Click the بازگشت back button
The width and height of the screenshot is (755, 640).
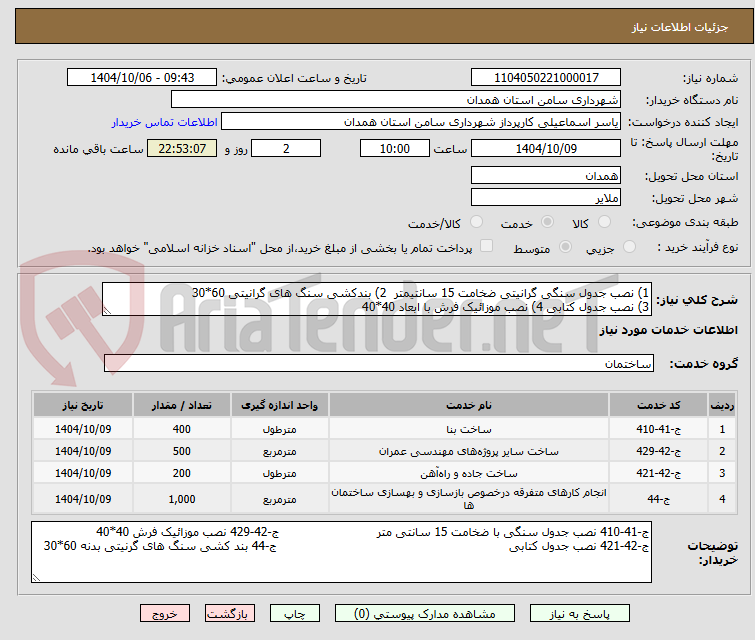230,614
